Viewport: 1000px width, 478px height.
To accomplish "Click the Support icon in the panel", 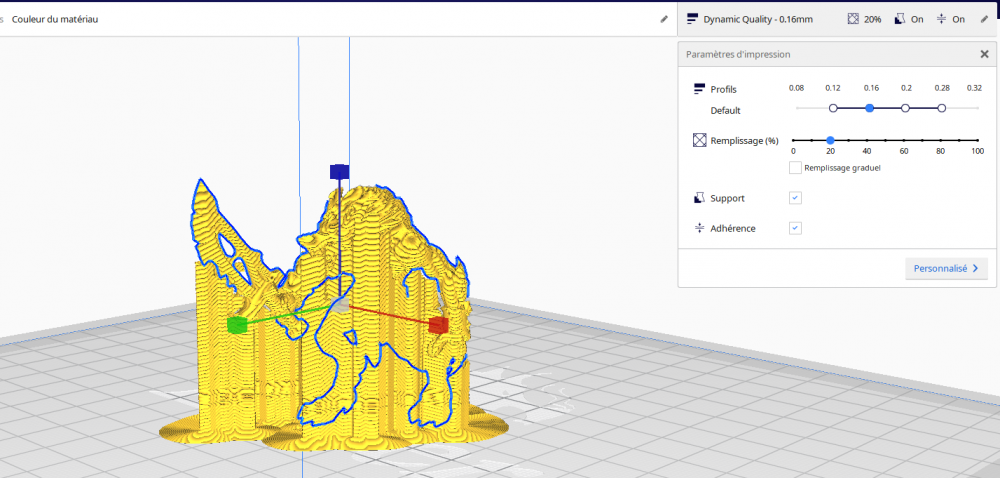I will [x=699, y=198].
